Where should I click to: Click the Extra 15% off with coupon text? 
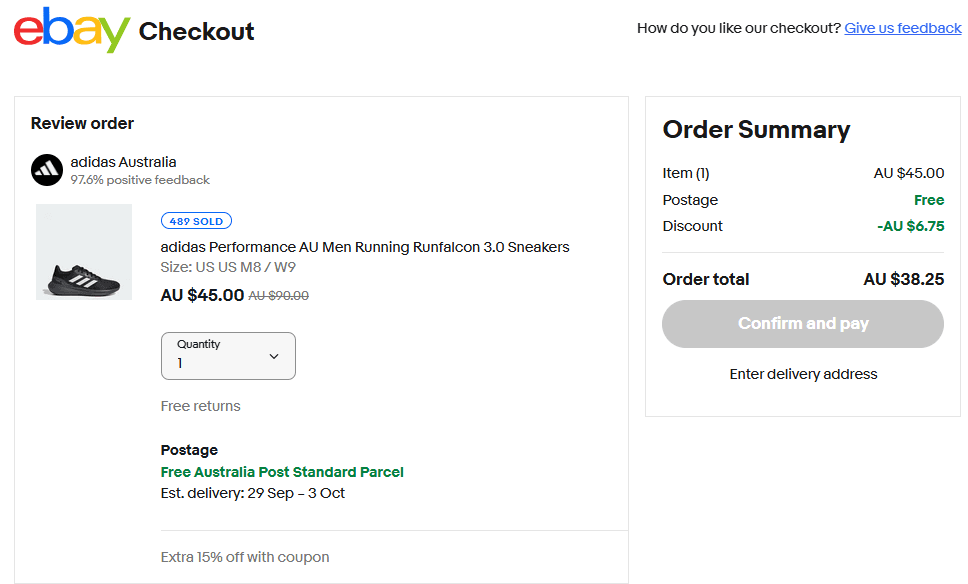click(245, 557)
